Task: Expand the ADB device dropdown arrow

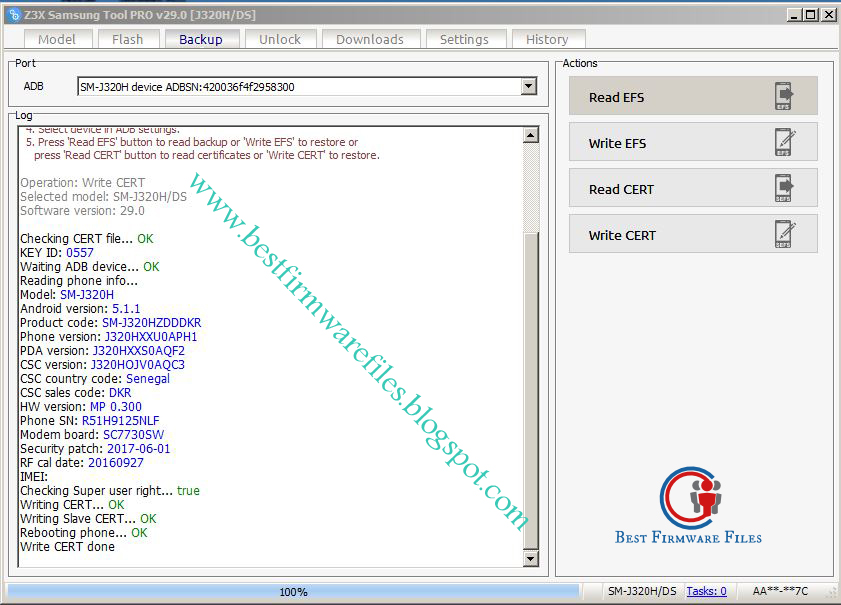Action: 529,86
